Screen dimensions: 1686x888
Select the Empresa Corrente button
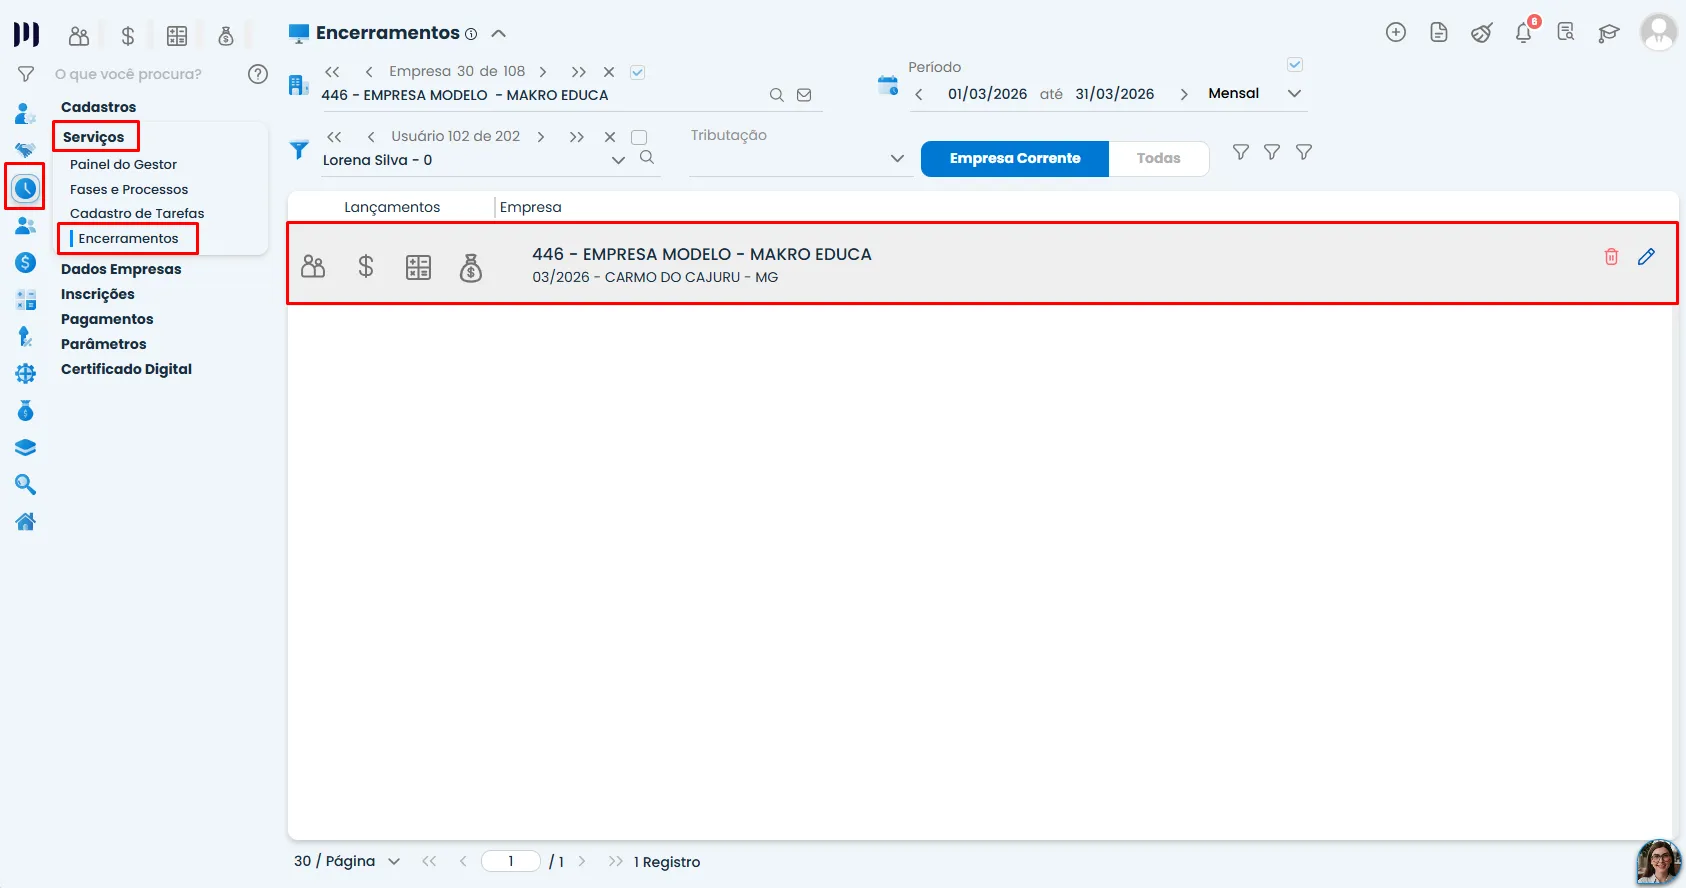click(1015, 158)
